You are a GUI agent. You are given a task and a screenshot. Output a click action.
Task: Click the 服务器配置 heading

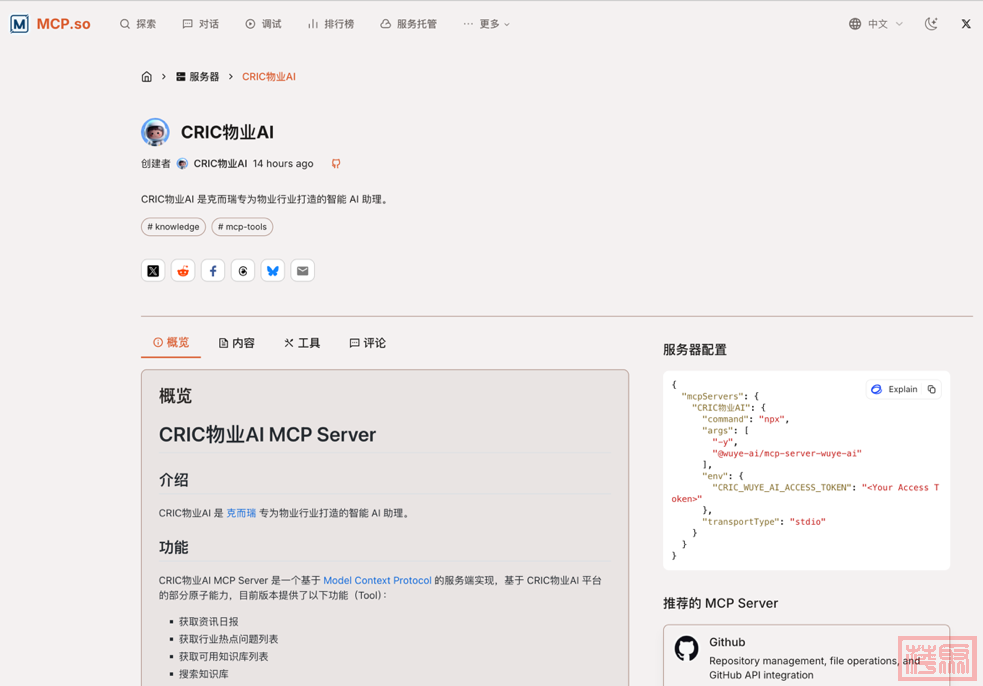tap(695, 350)
